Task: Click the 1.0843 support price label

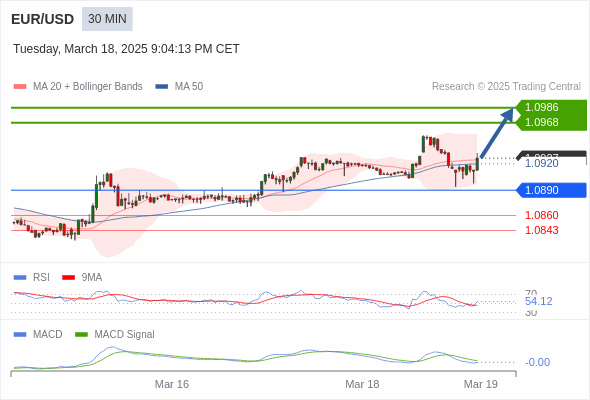Action: pyautogui.click(x=541, y=230)
